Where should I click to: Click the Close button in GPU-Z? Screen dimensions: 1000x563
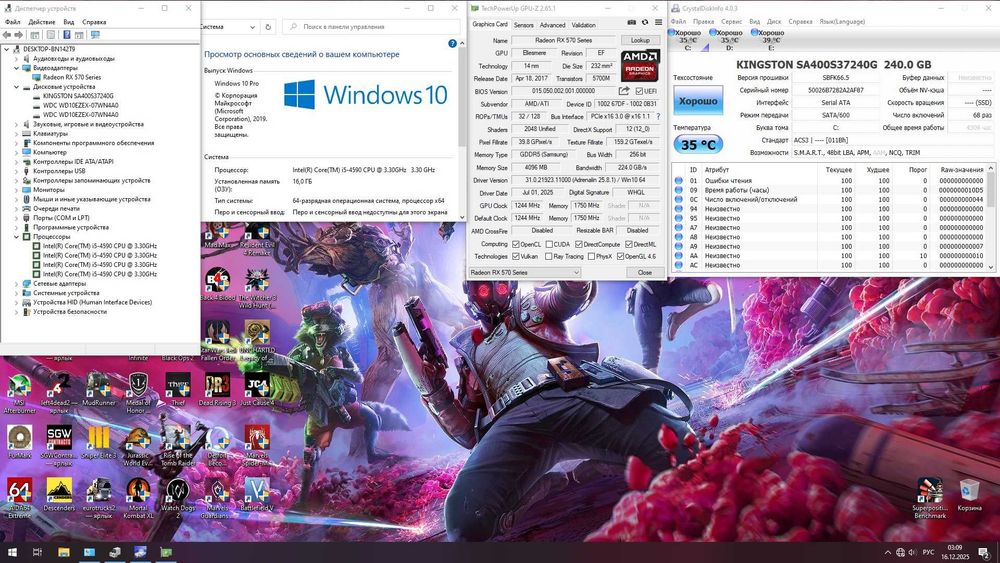pos(645,272)
